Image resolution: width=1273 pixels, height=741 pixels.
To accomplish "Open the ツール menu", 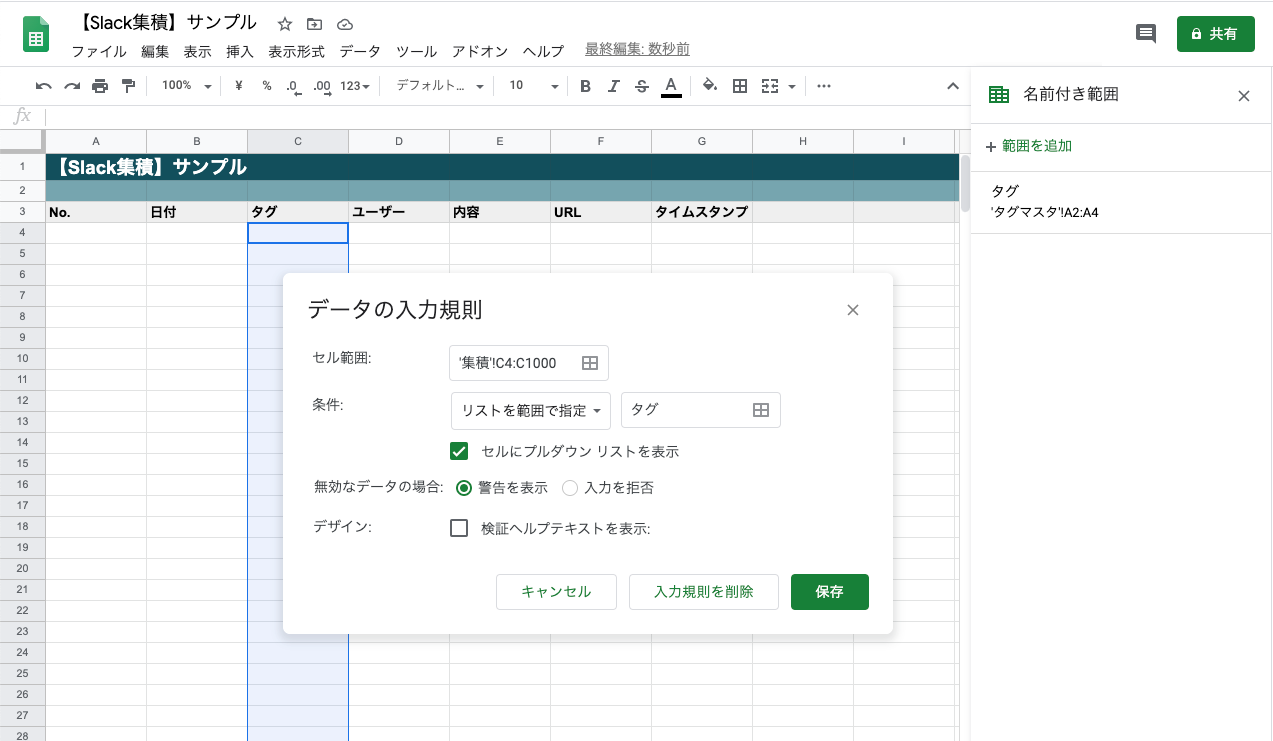I will point(416,51).
